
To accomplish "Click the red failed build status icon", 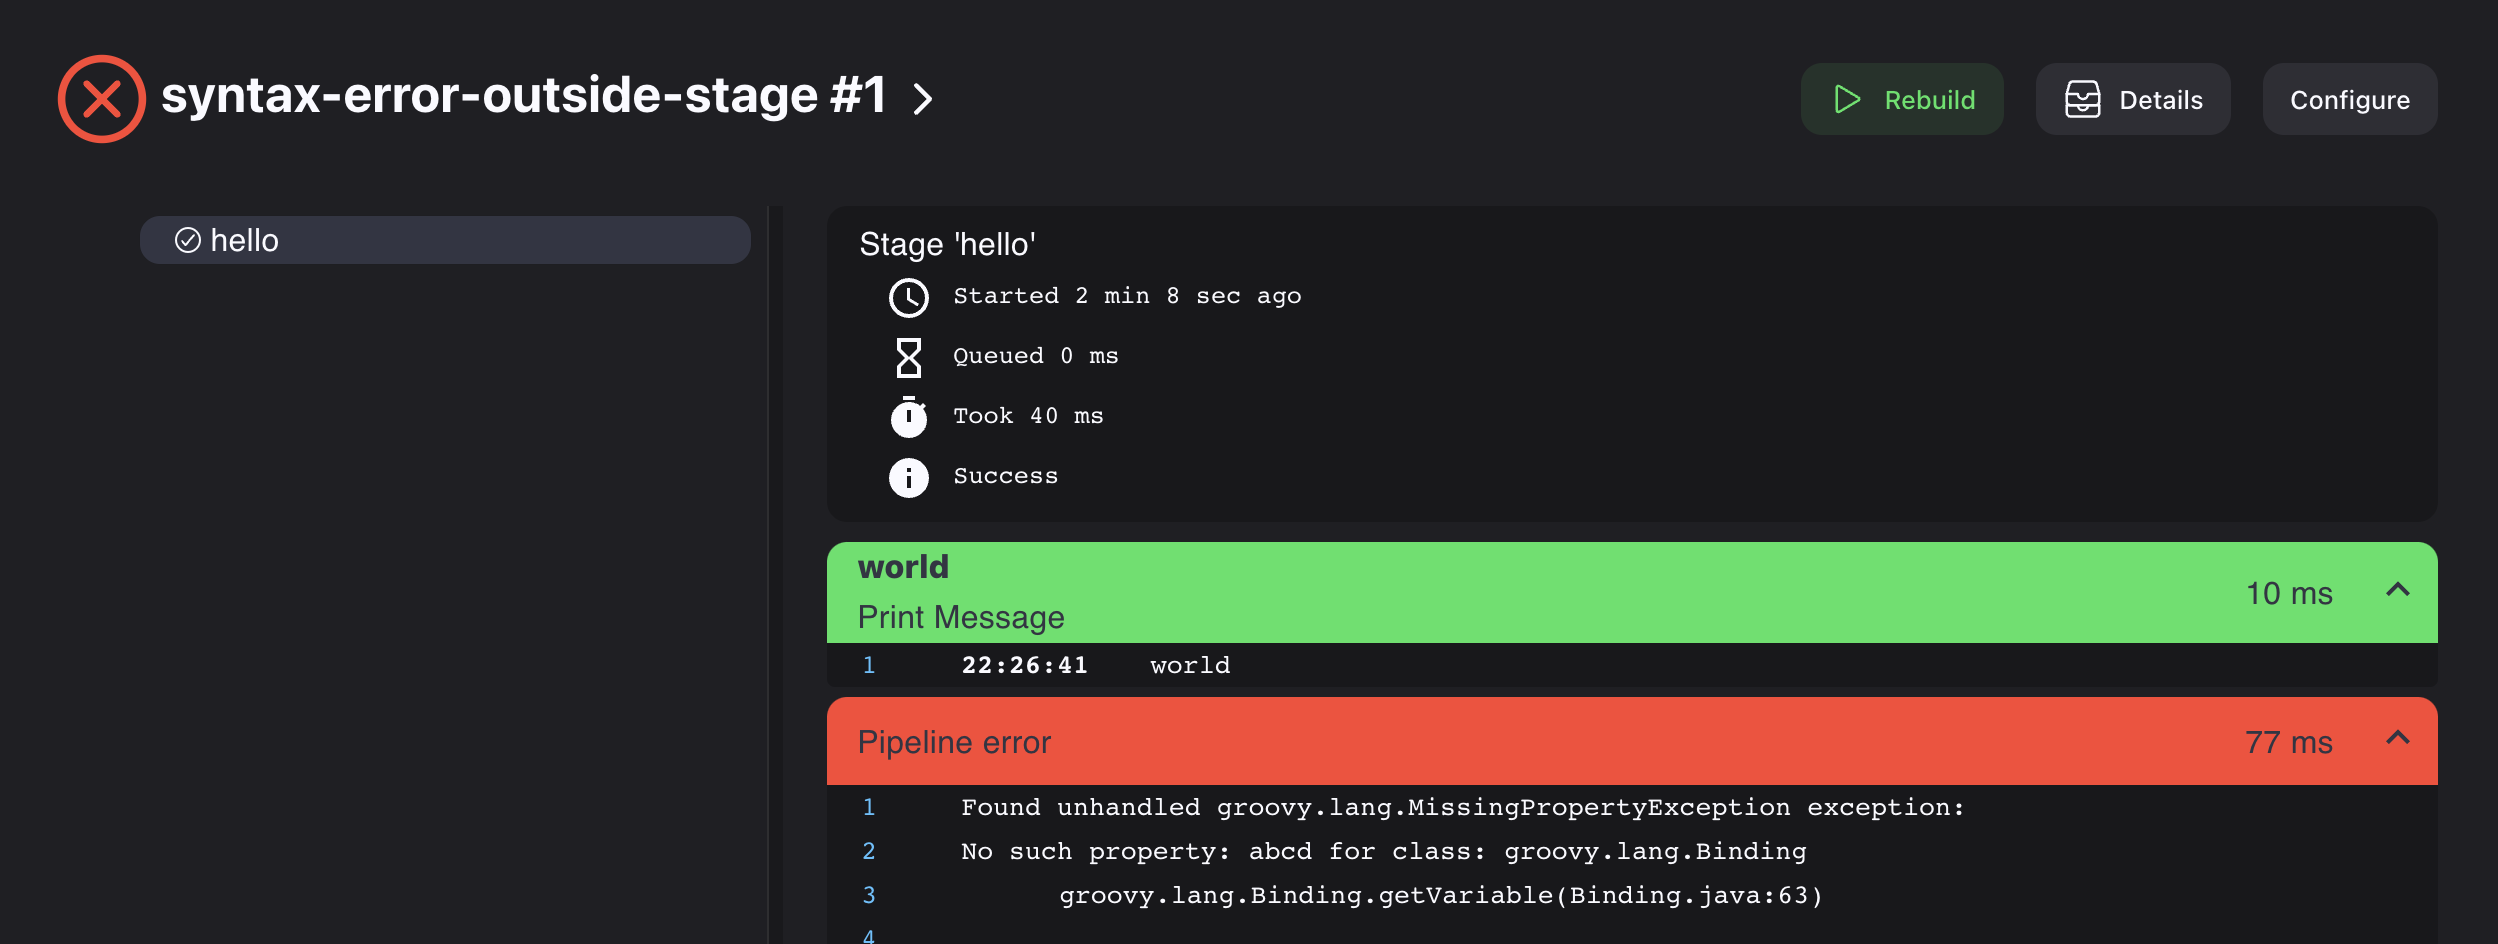I will (x=101, y=98).
